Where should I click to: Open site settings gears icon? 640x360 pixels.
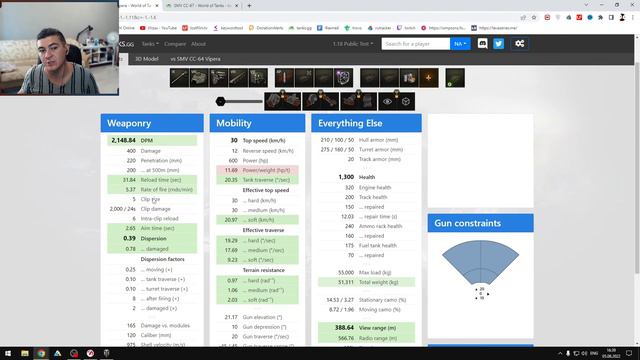520,44
